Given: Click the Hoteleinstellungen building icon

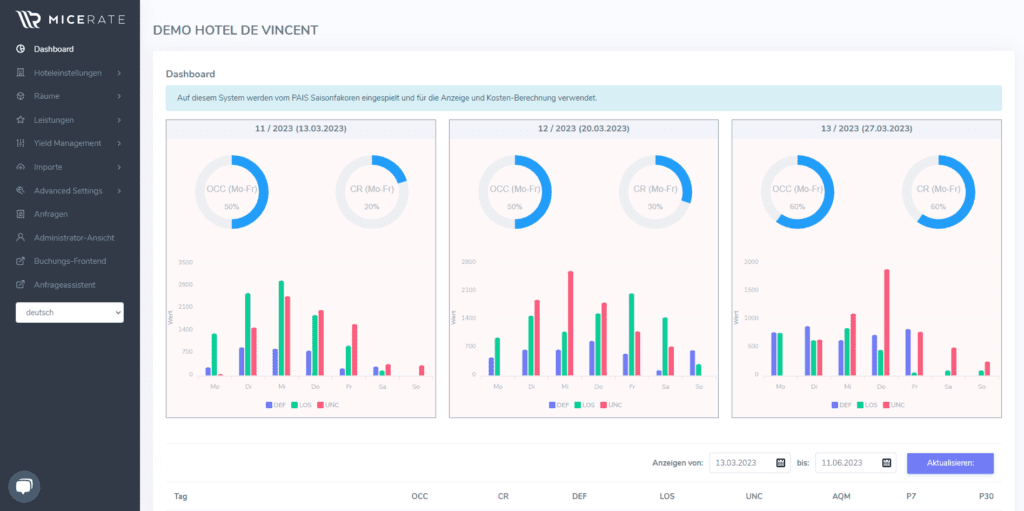Looking at the screenshot, I should [20, 72].
